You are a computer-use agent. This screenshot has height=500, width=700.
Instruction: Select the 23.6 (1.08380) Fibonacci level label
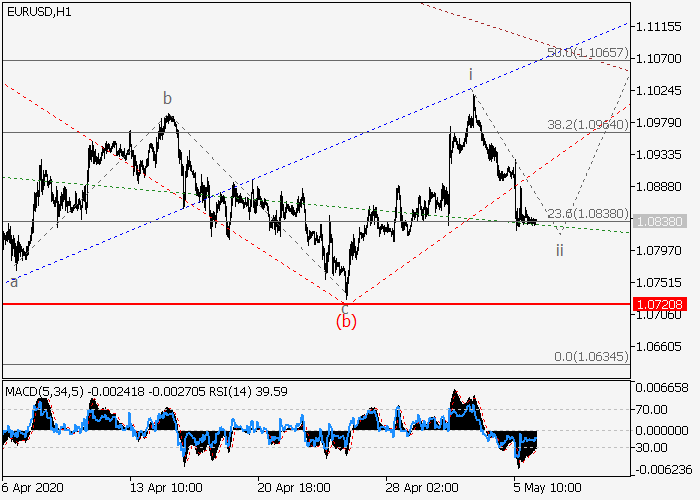tap(587, 213)
